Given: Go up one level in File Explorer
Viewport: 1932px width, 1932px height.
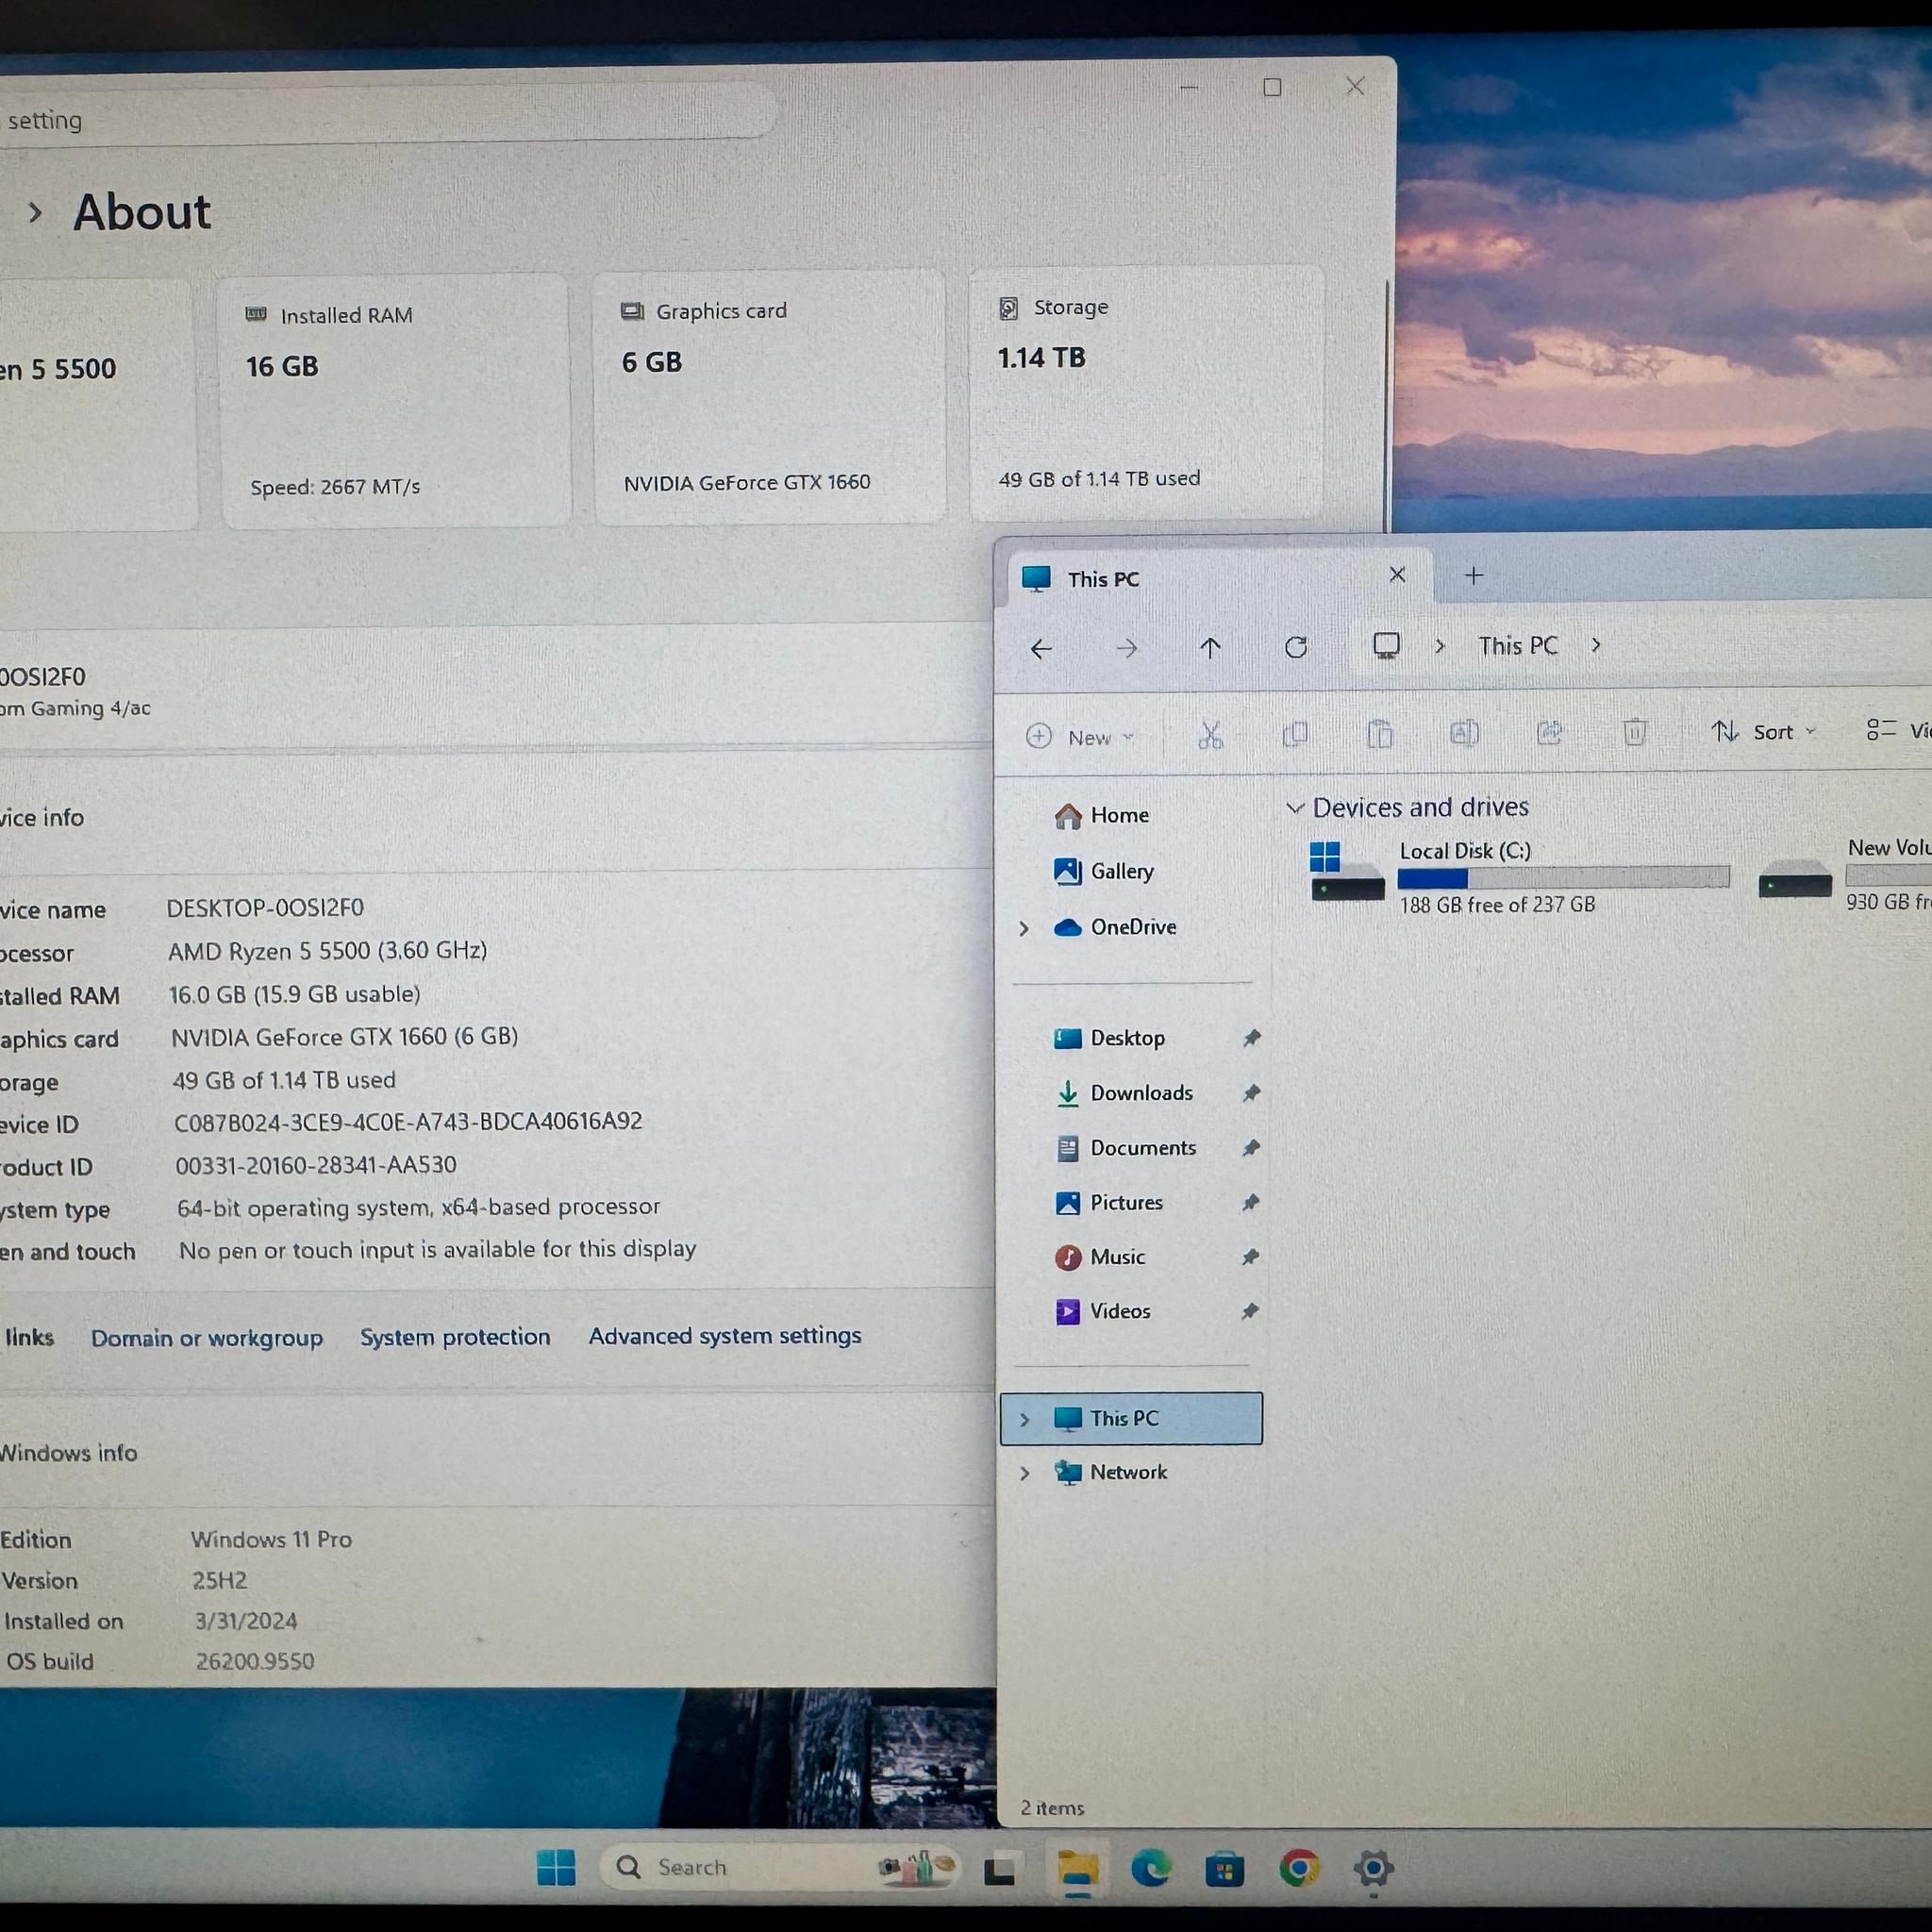Looking at the screenshot, I should [1210, 648].
